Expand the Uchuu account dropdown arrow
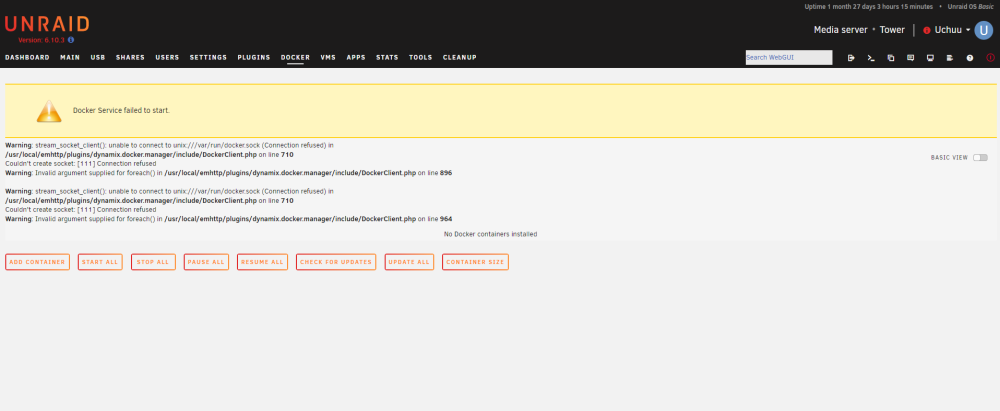 (968, 30)
